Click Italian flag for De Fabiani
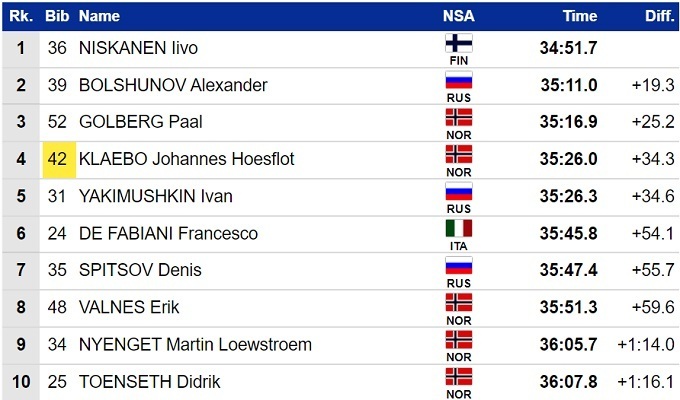This screenshot has height=400, width=680. [458, 228]
